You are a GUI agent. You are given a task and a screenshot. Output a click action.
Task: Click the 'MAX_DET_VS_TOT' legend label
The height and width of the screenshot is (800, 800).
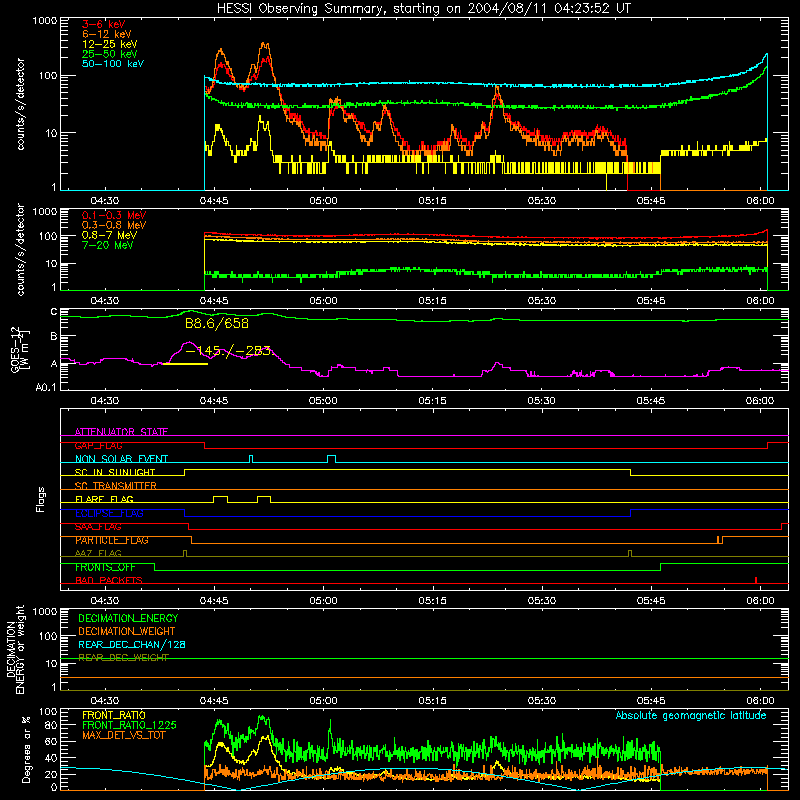click(124, 735)
